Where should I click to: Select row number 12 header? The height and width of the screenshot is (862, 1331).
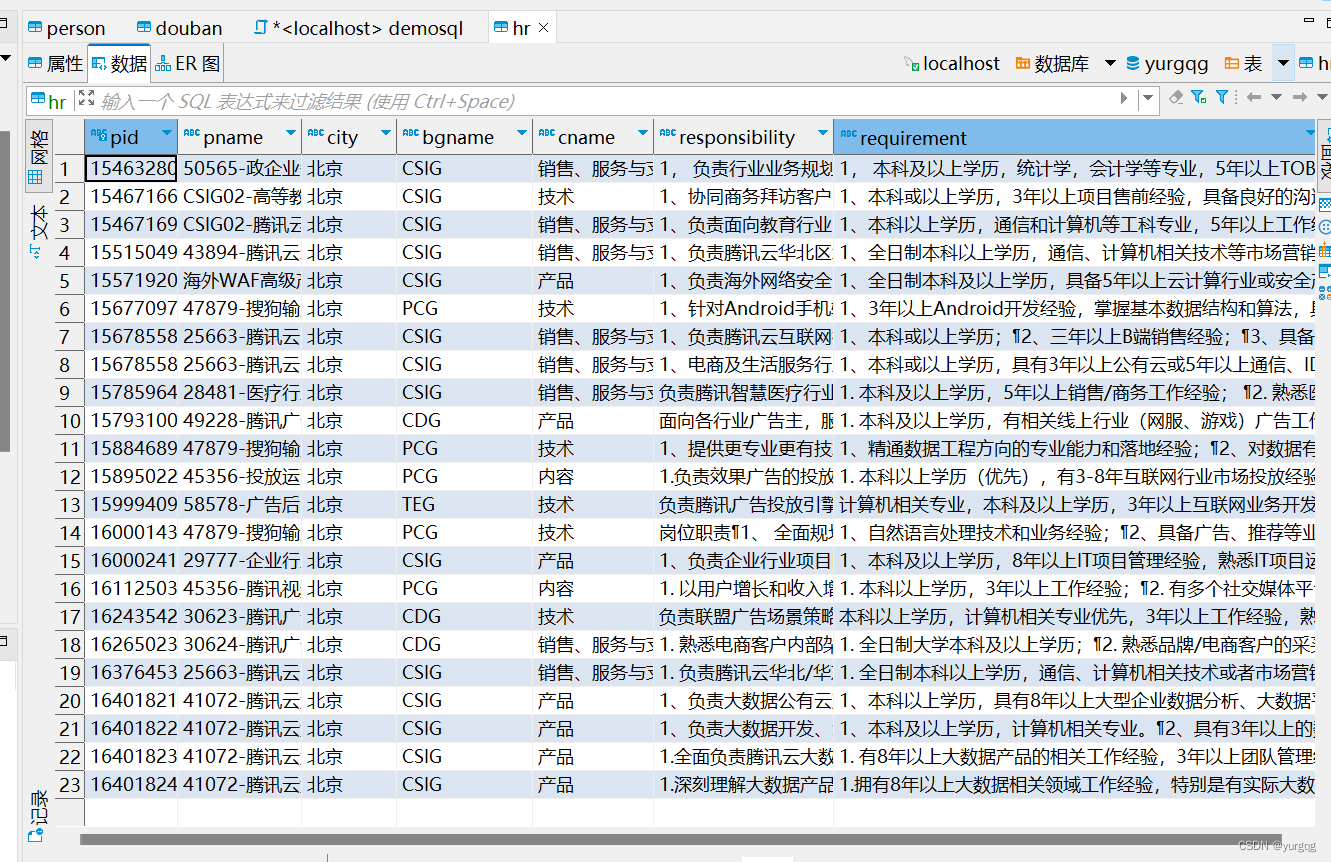tap(68, 476)
